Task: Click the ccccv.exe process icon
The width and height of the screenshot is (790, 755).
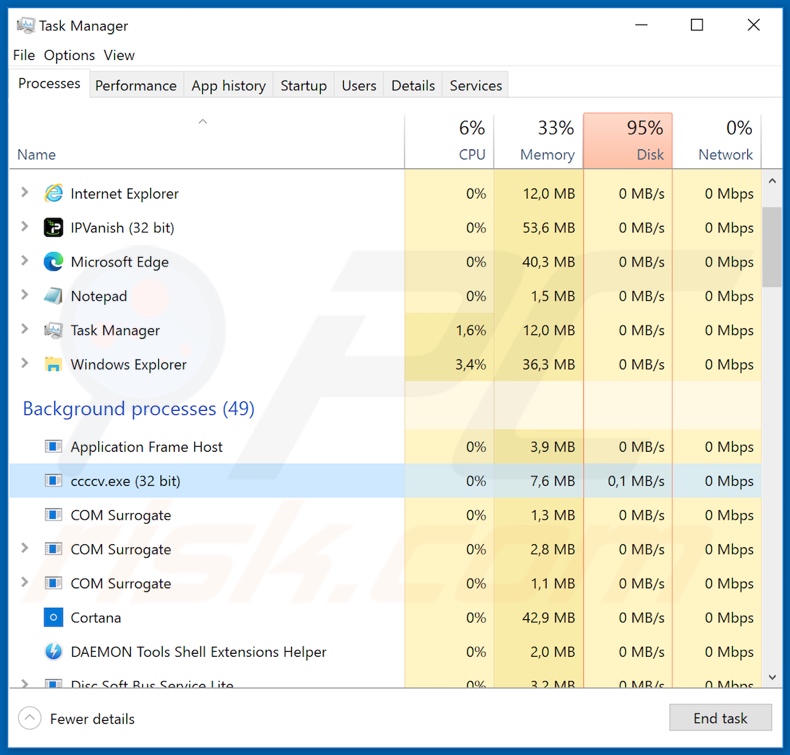Action: [x=53, y=481]
